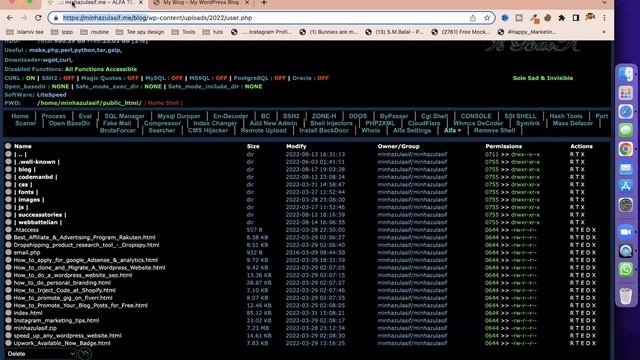Select checkbox for minhazulasif.zip
This screenshot has height=360, width=640.
point(8,328)
